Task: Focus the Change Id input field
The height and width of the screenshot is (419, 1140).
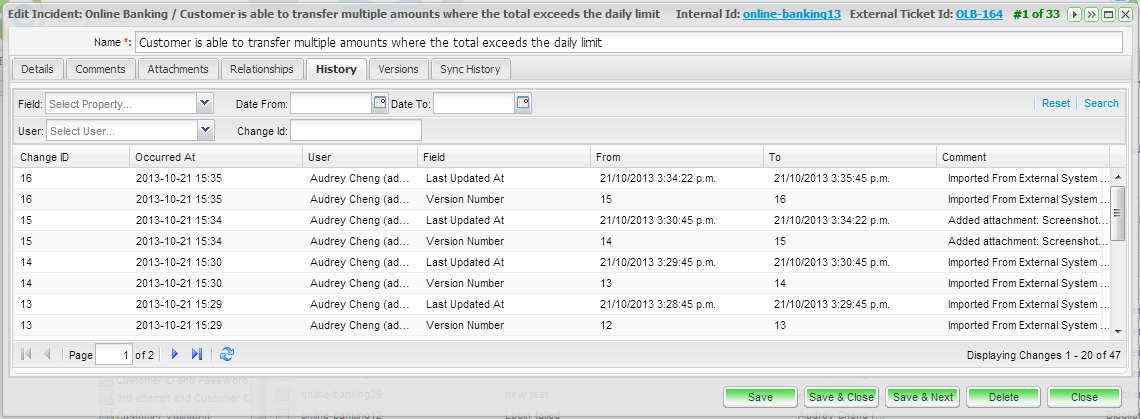Action: (x=355, y=130)
